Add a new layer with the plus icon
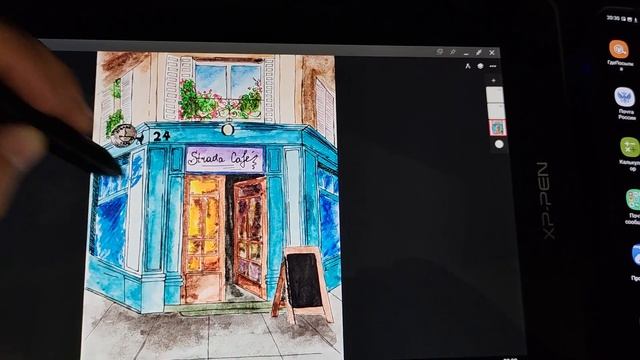 click(493, 80)
